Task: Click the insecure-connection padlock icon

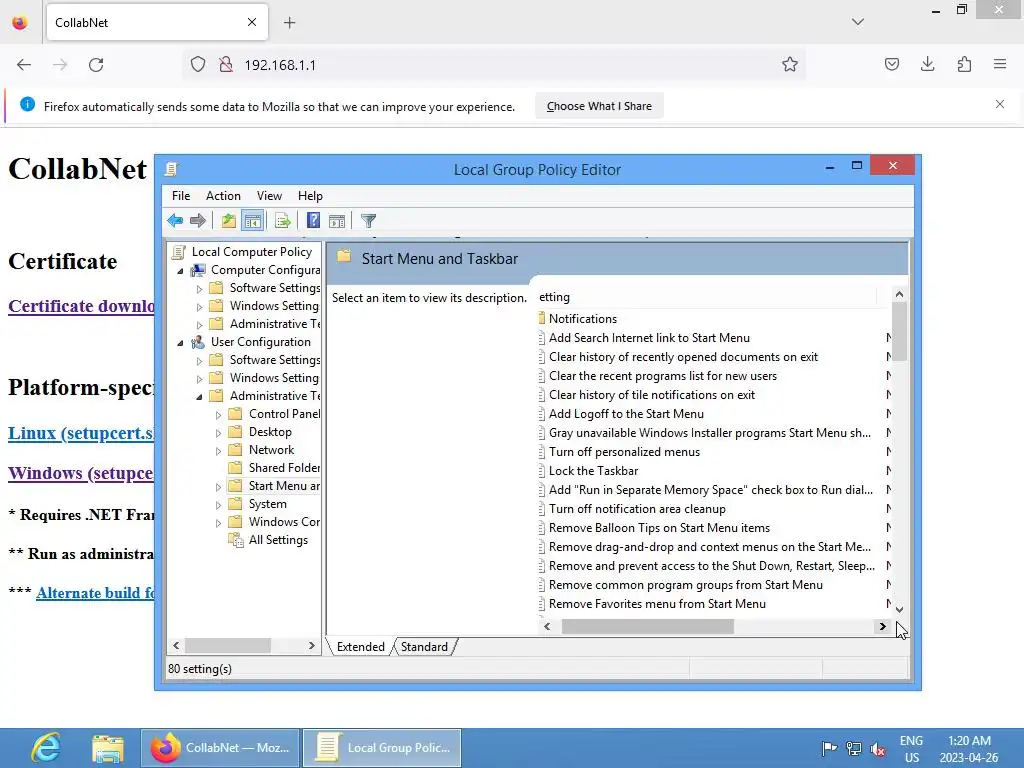Action: coord(226,65)
